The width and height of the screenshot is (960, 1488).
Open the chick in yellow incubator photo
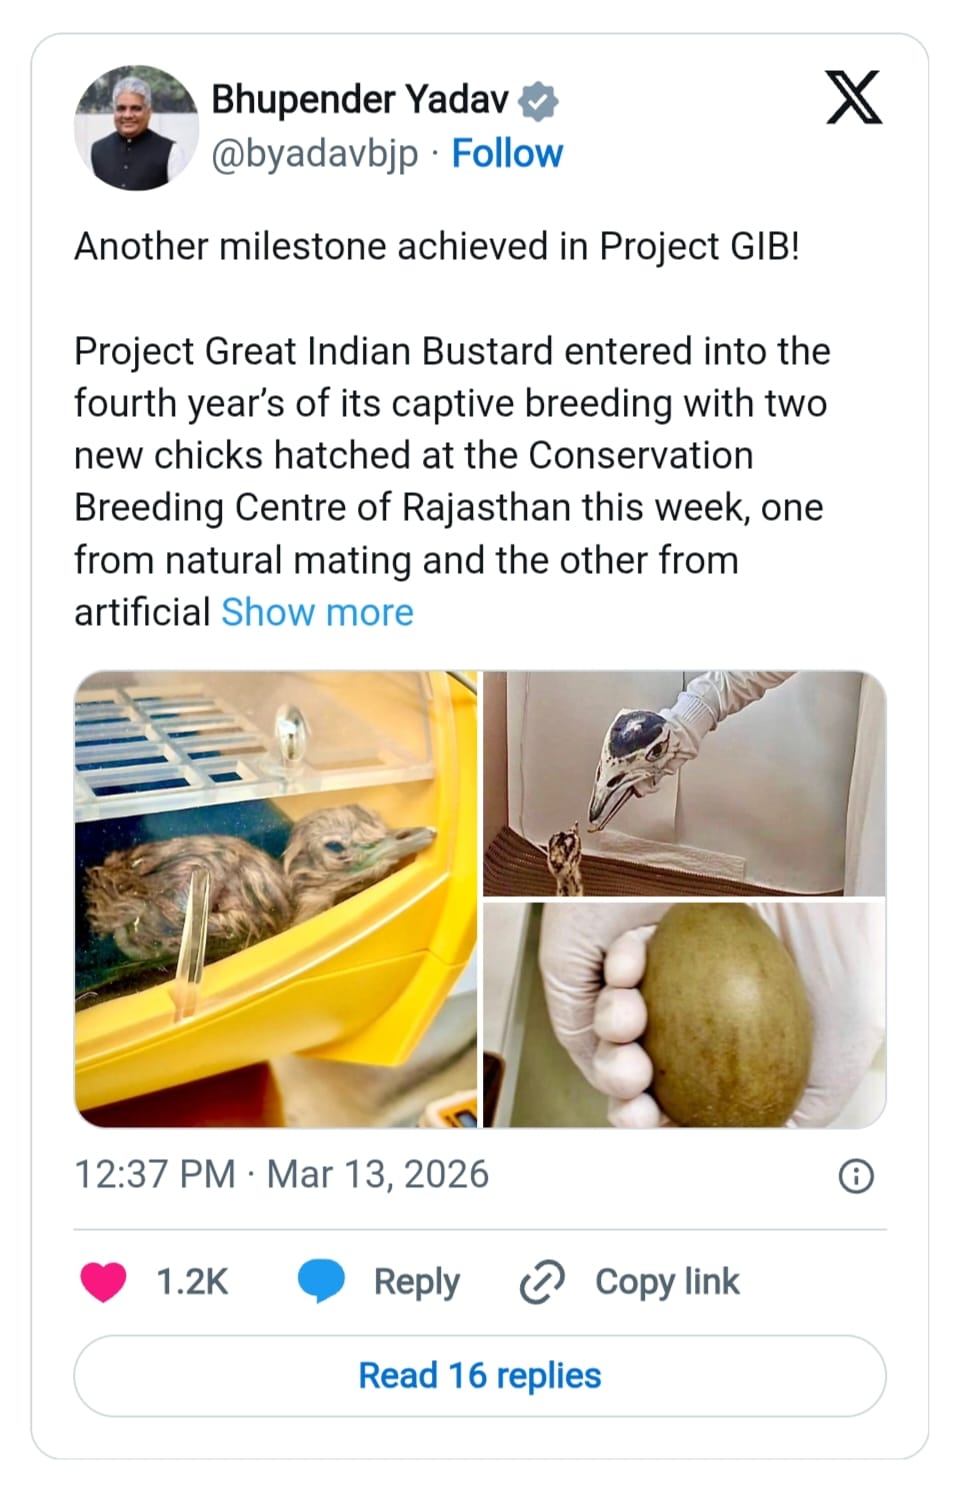click(276, 898)
